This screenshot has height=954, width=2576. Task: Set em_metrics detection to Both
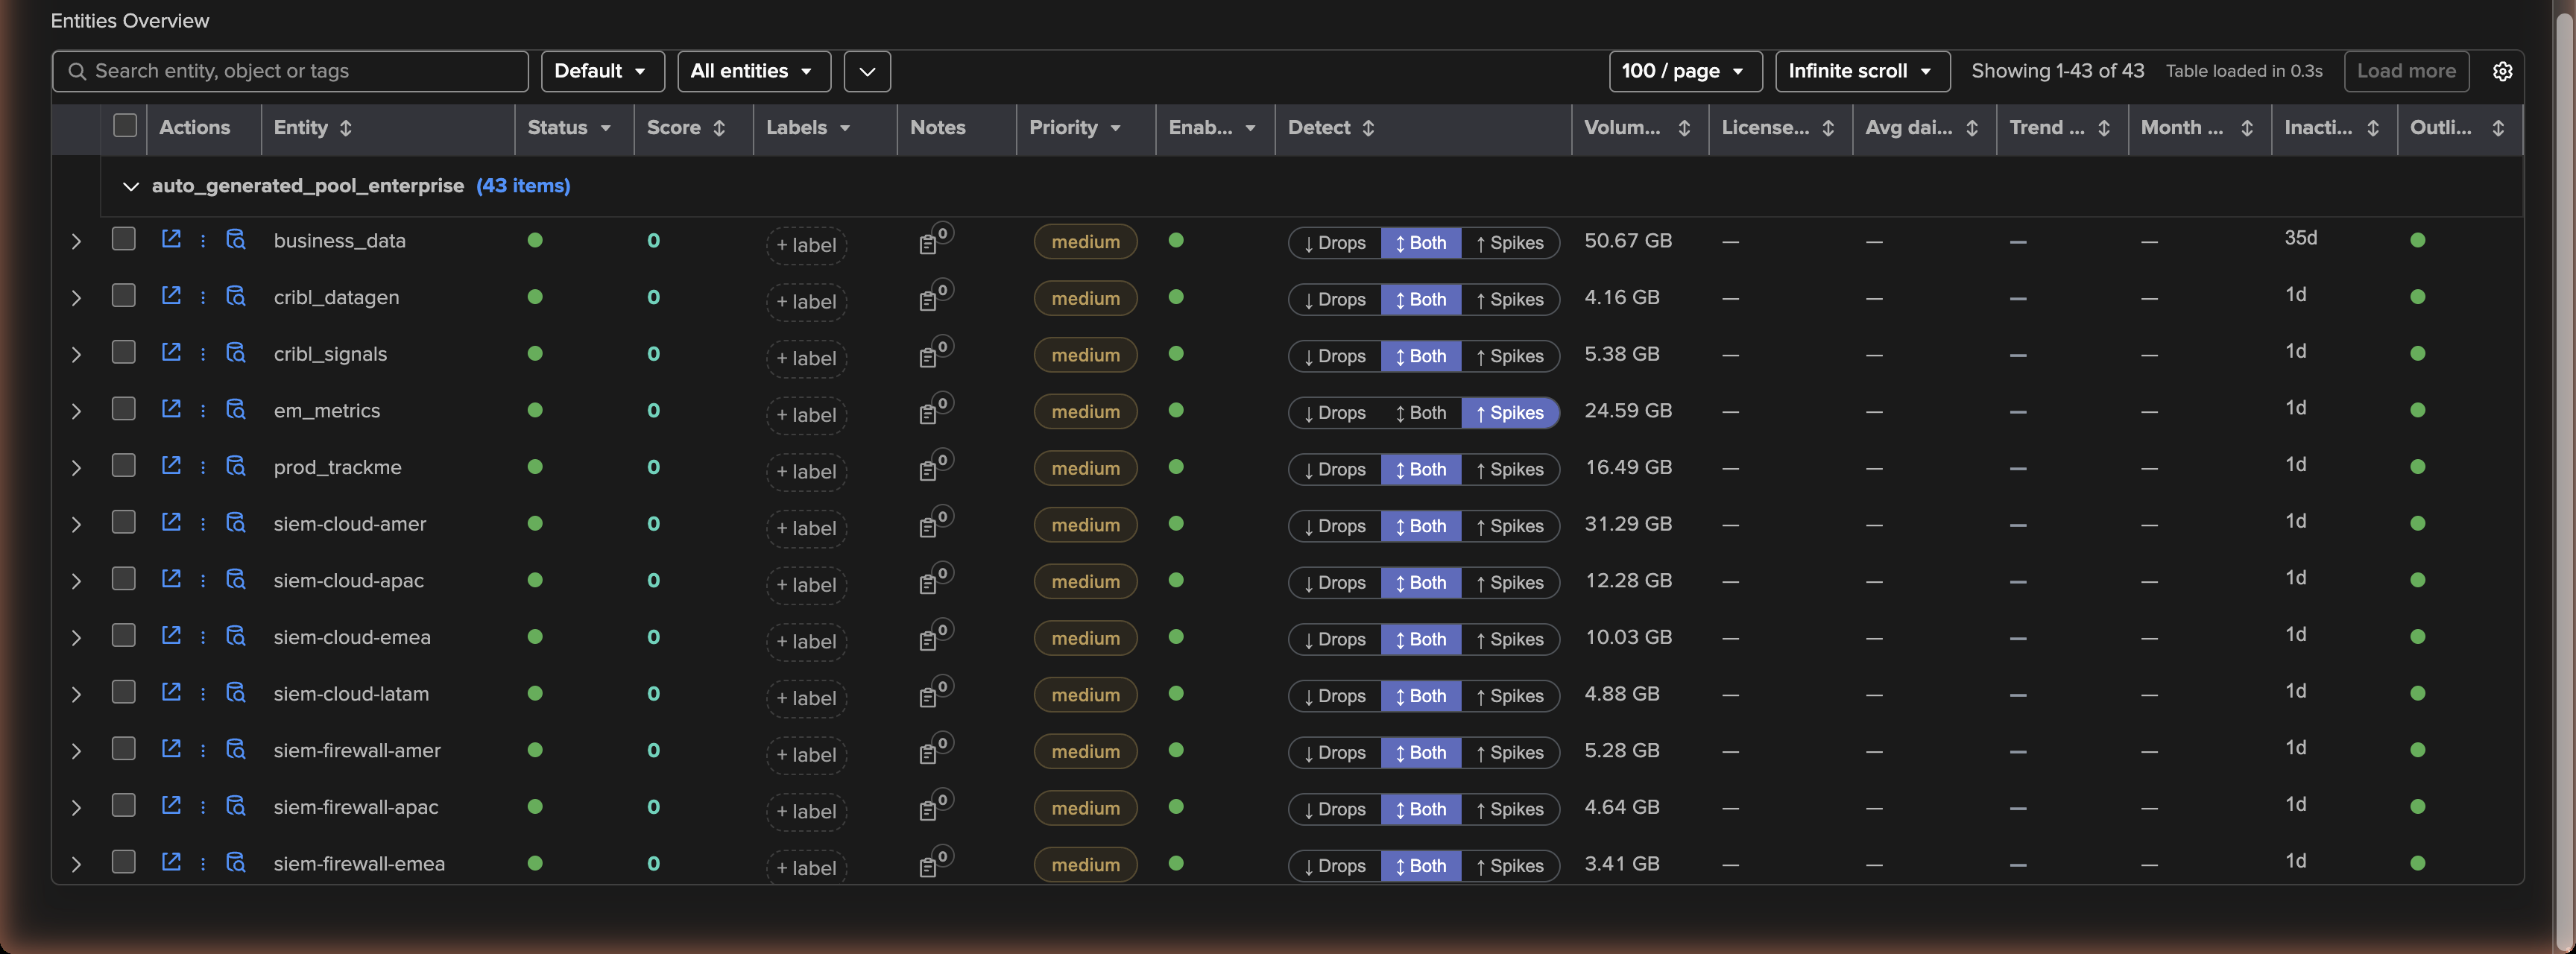coord(1421,413)
